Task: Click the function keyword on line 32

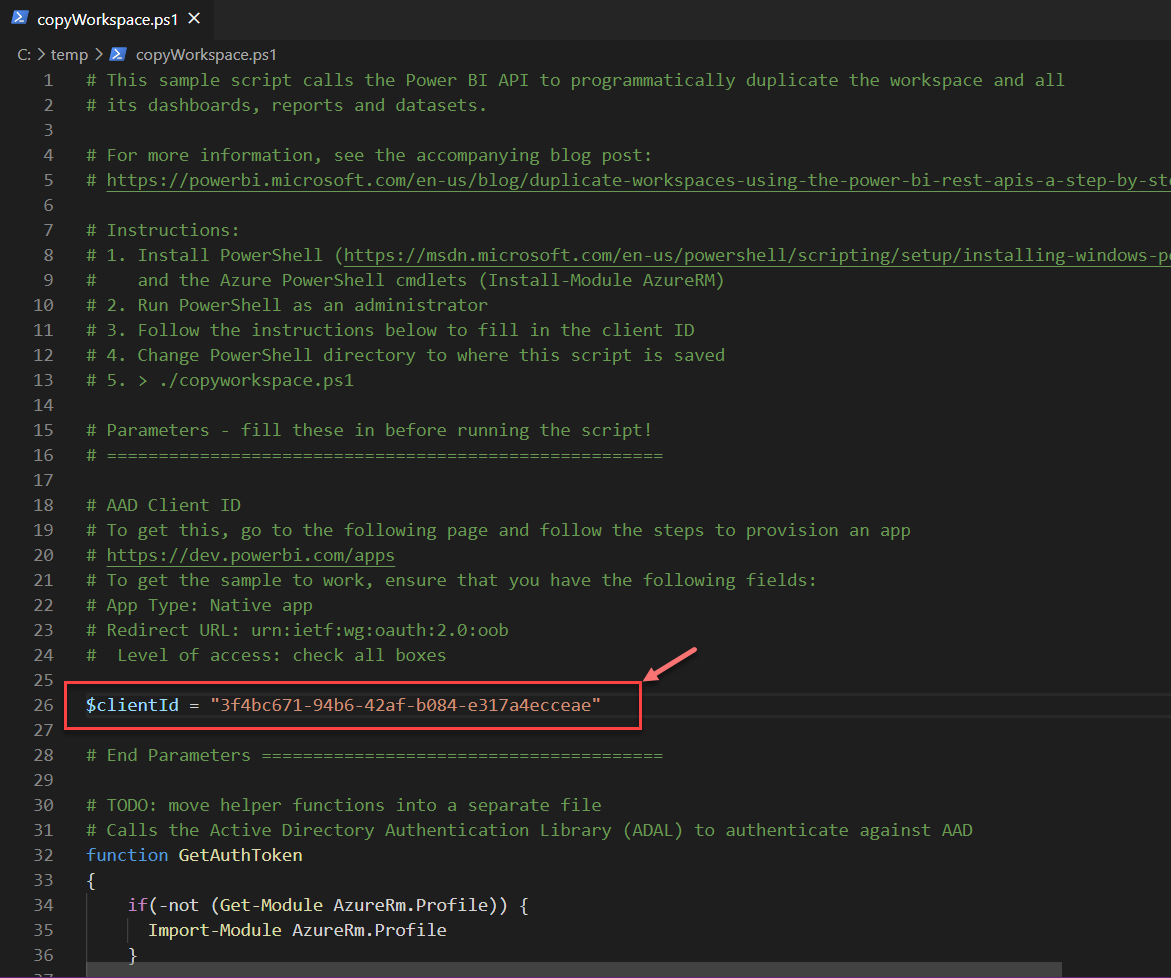Action: coord(127,855)
